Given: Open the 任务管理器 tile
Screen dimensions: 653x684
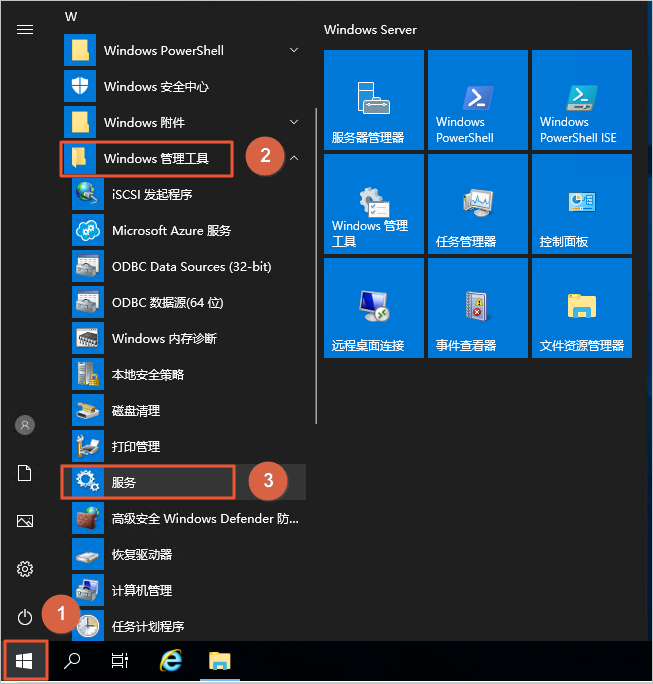Looking at the screenshot, I should tap(477, 203).
